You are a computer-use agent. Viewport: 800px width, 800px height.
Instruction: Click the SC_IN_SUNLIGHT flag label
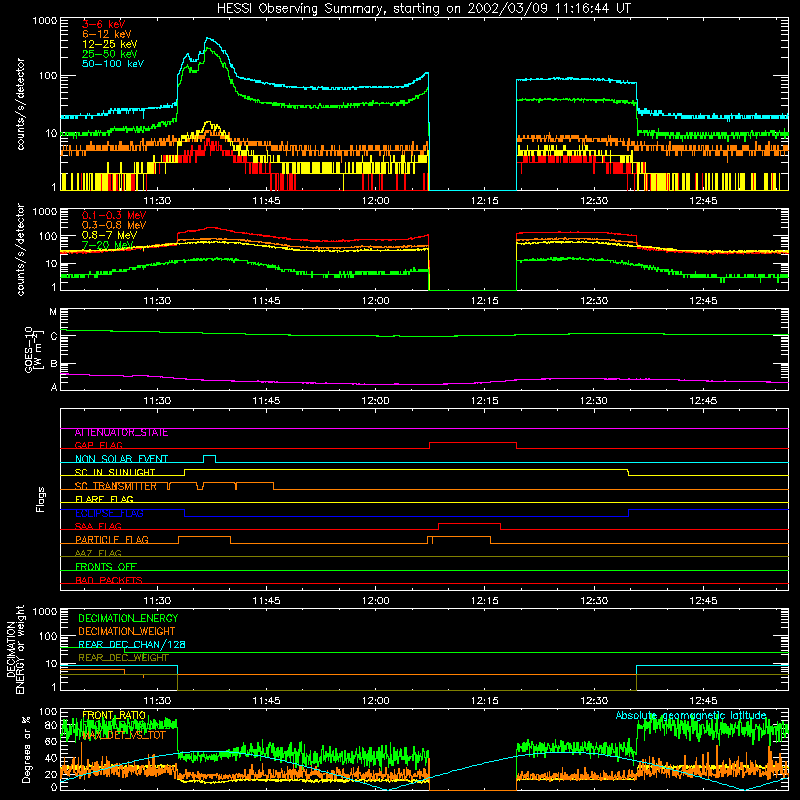point(115,472)
